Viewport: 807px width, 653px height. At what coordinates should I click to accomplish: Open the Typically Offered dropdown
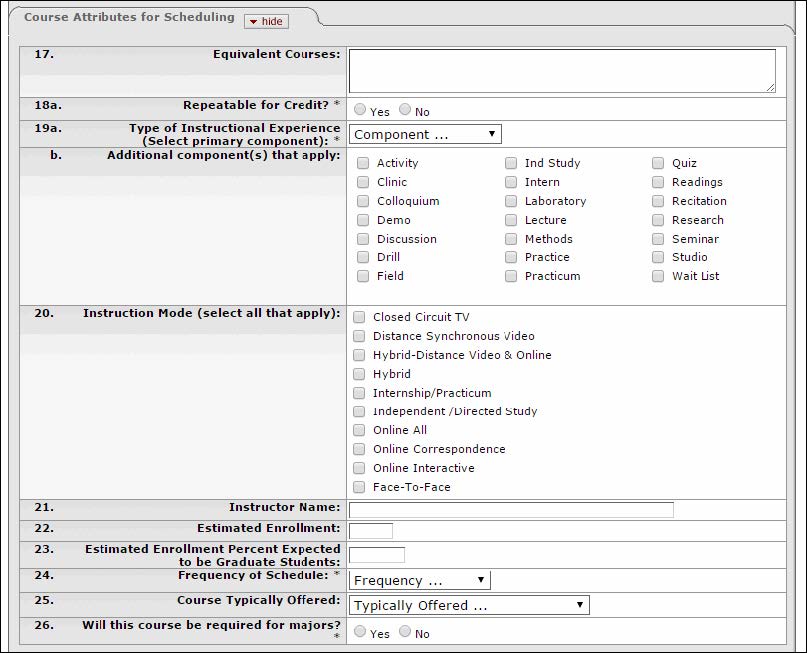coord(469,605)
